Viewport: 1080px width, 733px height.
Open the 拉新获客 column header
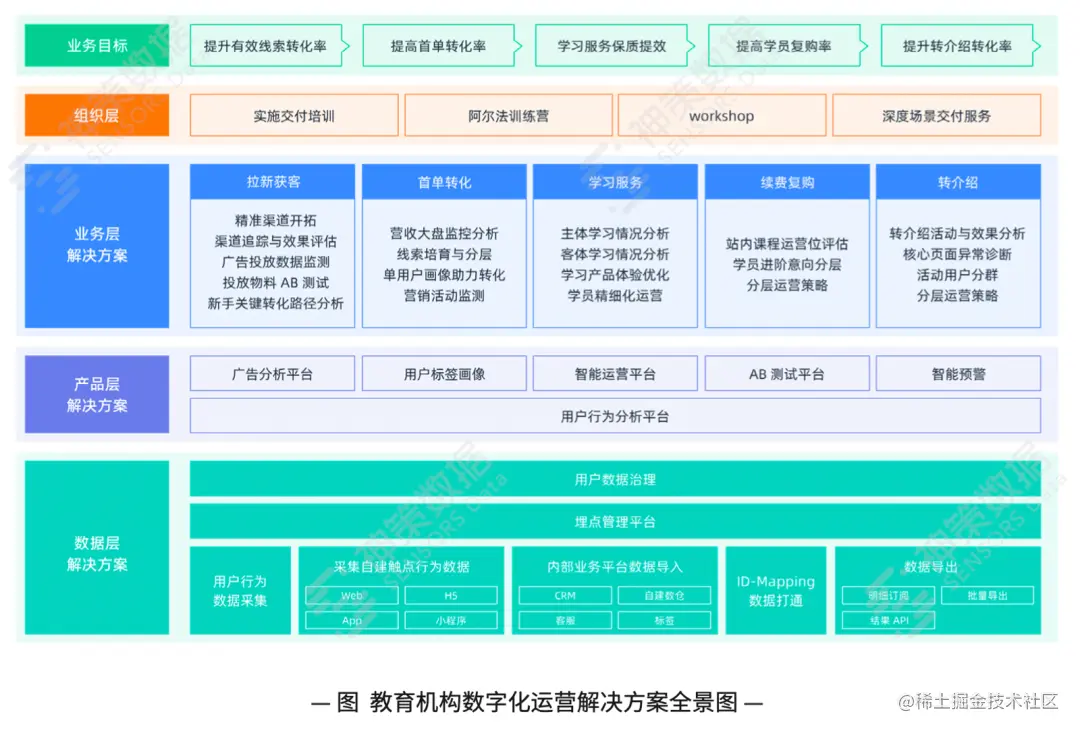tap(273, 182)
